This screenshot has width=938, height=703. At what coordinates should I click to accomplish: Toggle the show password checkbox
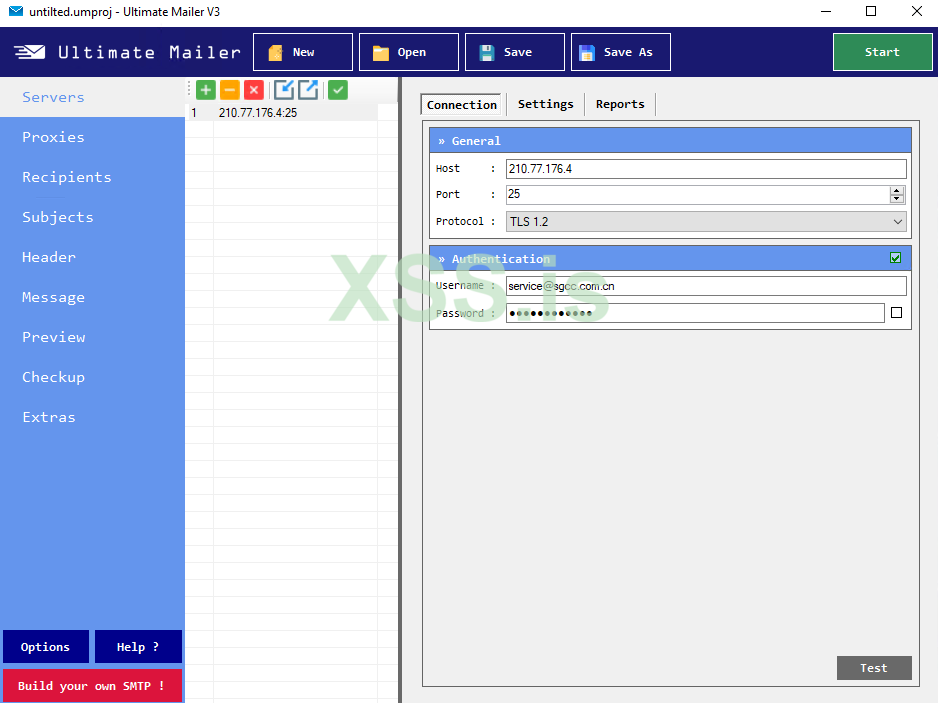[x=896, y=312]
